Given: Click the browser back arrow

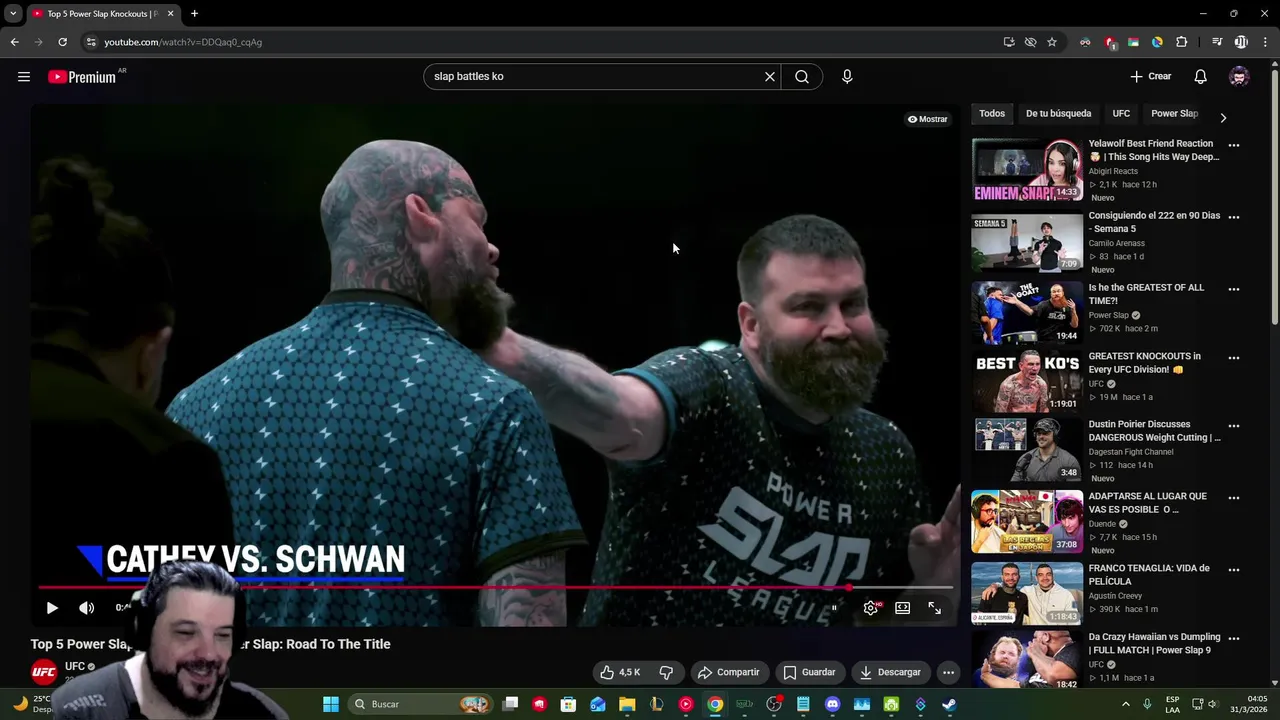Looking at the screenshot, I should pos(14,42).
